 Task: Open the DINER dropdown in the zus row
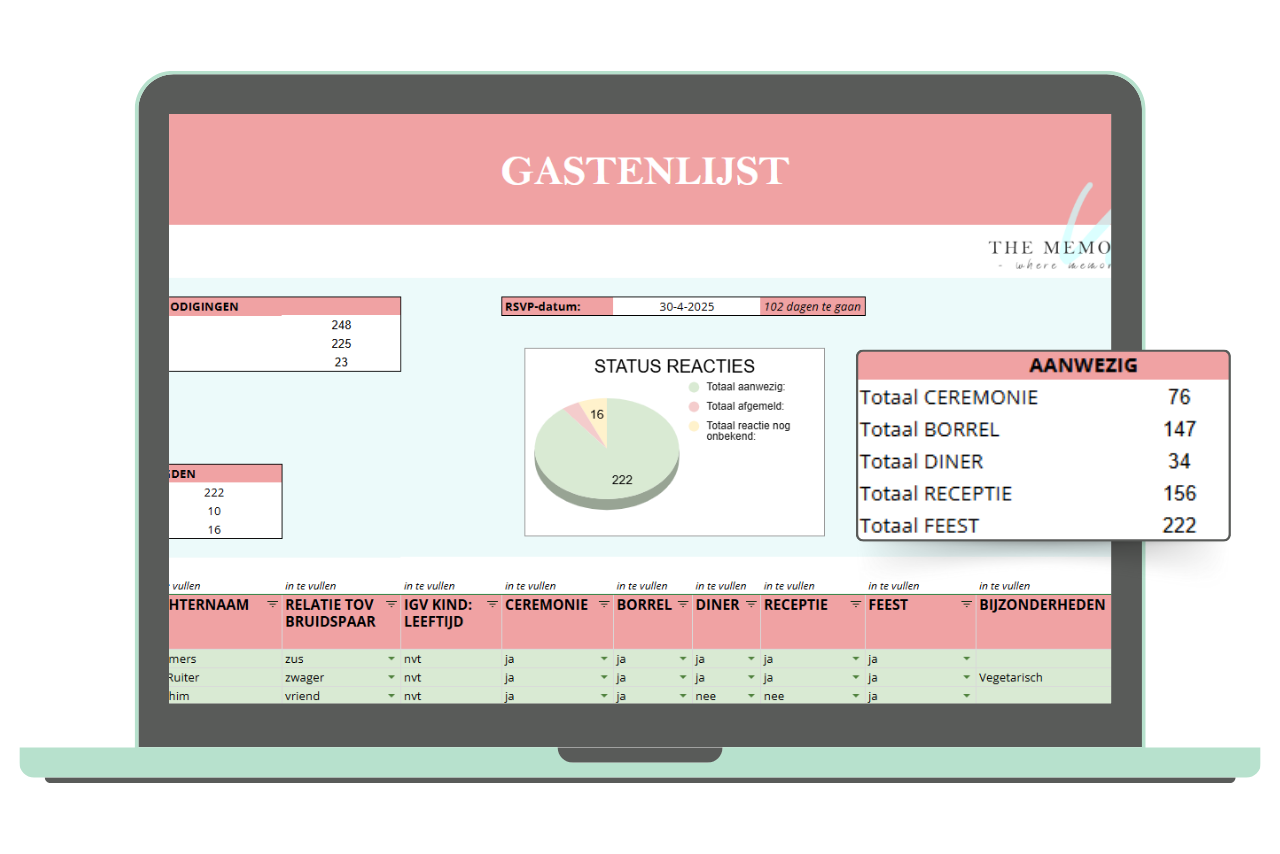pos(751,660)
